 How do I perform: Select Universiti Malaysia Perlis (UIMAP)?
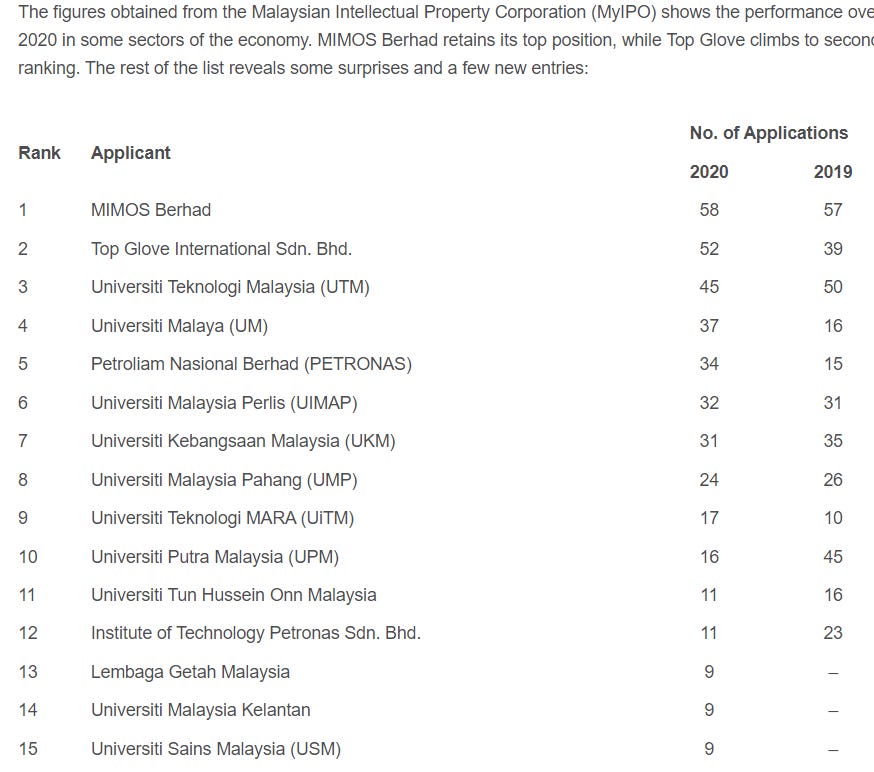click(x=224, y=403)
